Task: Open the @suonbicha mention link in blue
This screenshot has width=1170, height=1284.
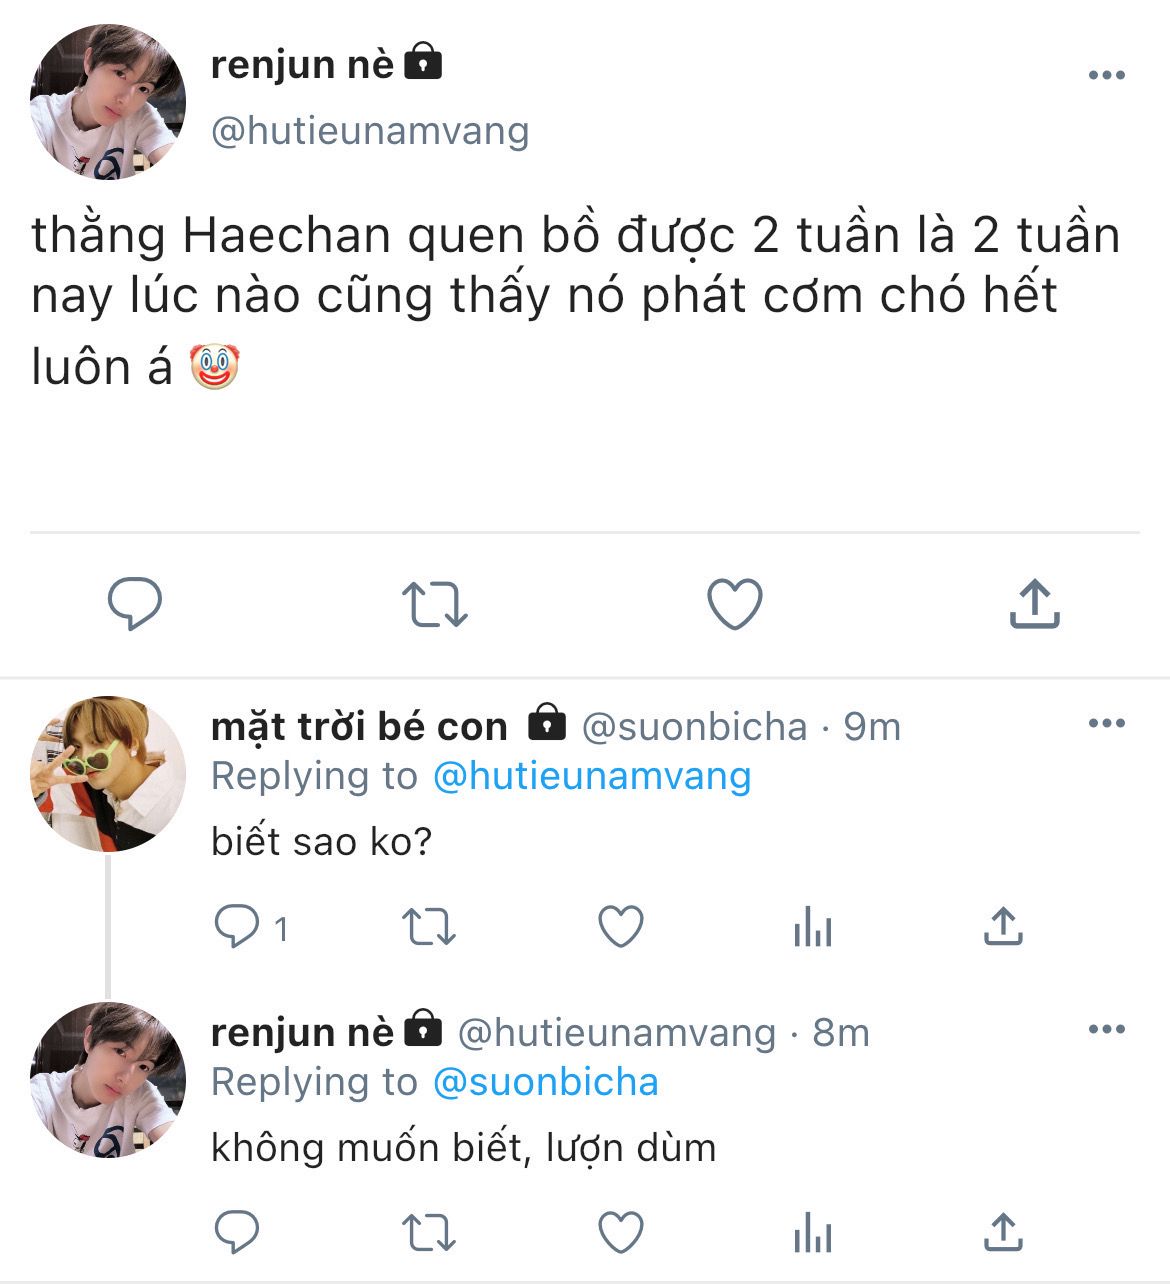Action: click(545, 1082)
